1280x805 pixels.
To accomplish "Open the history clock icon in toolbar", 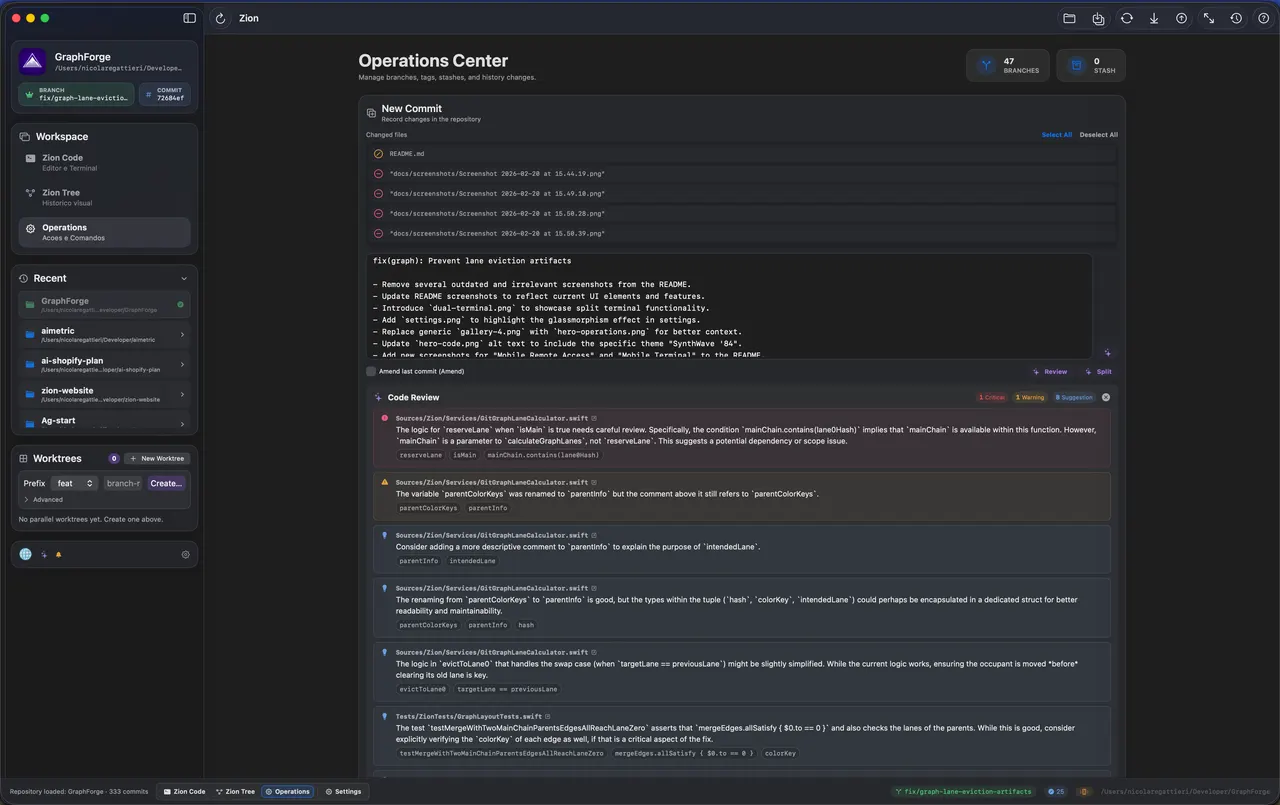I will coord(1236,18).
